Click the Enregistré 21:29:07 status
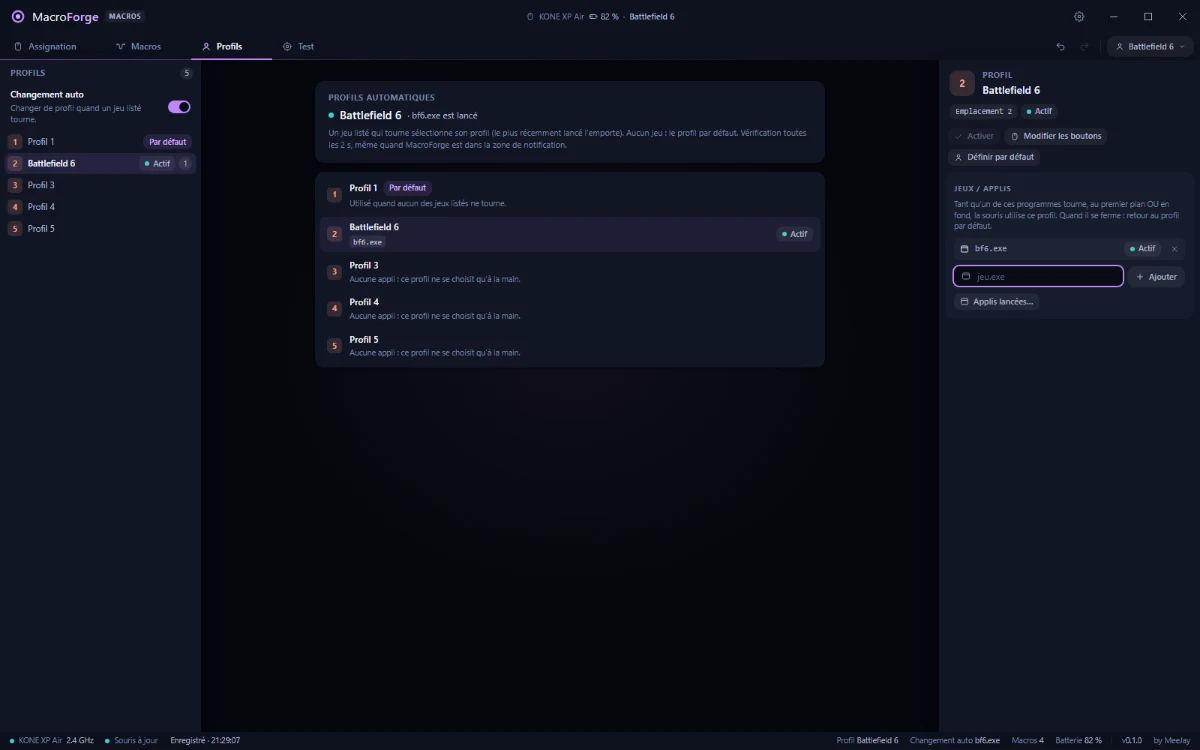The image size is (1200, 750). click(205, 740)
